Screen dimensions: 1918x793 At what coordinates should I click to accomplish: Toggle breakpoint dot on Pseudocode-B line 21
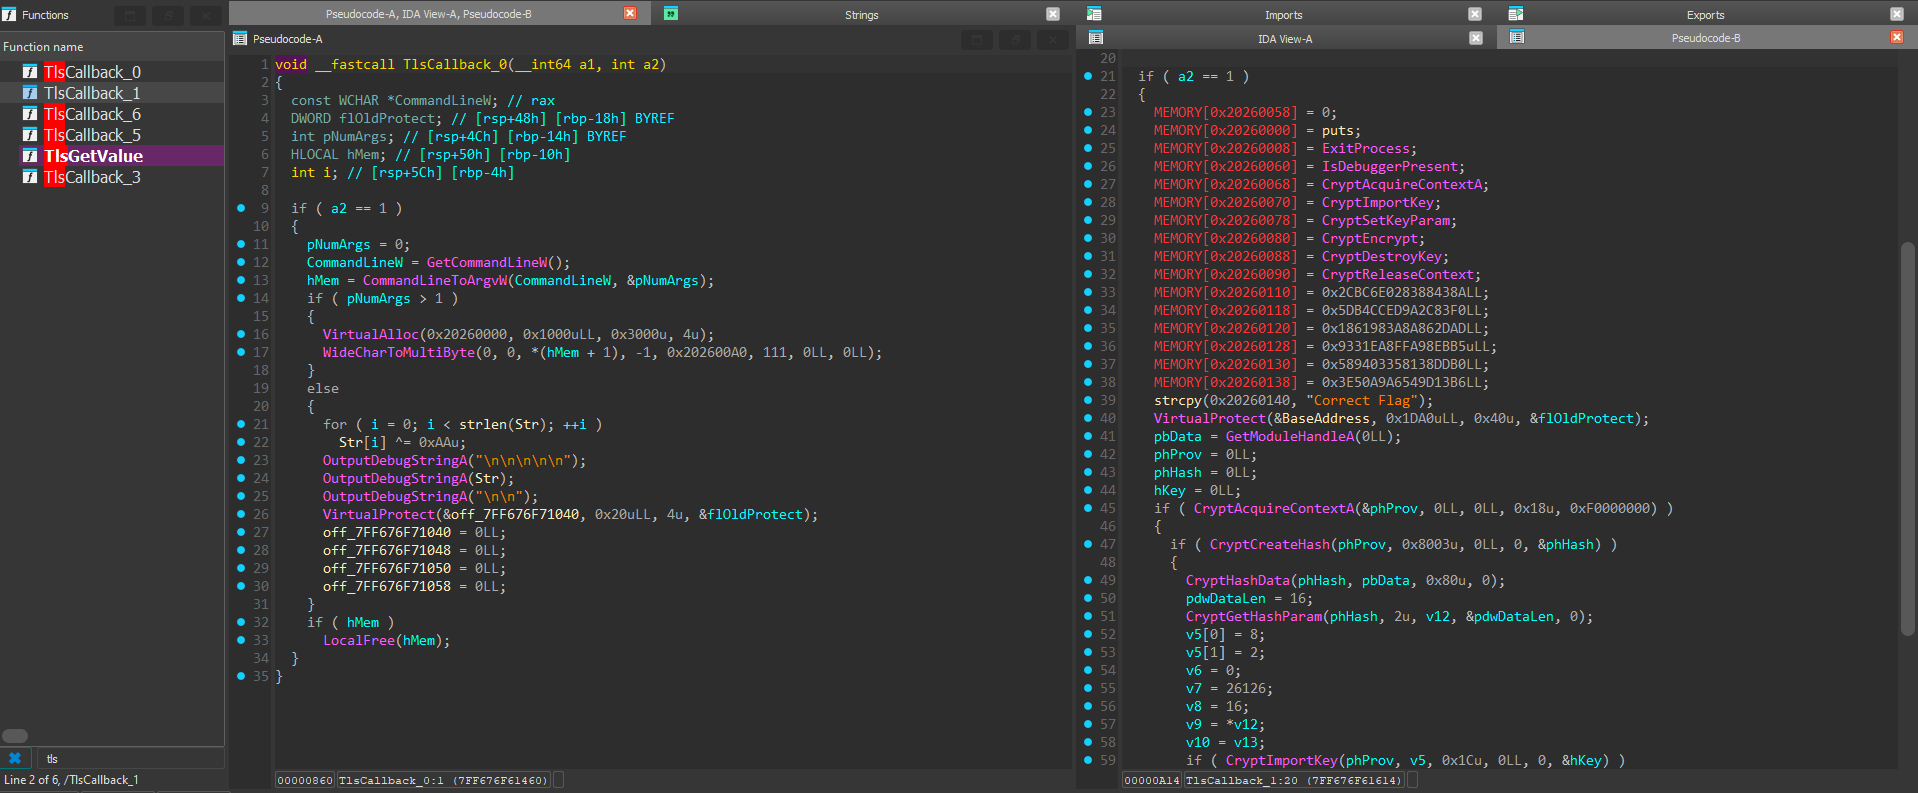(x=1088, y=76)
